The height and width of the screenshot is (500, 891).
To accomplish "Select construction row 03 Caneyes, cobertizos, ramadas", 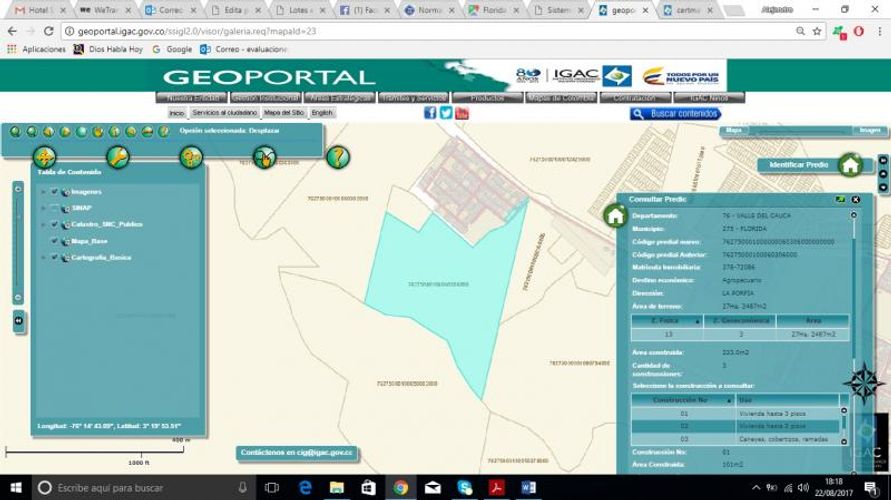I will (x=735, y=439).
